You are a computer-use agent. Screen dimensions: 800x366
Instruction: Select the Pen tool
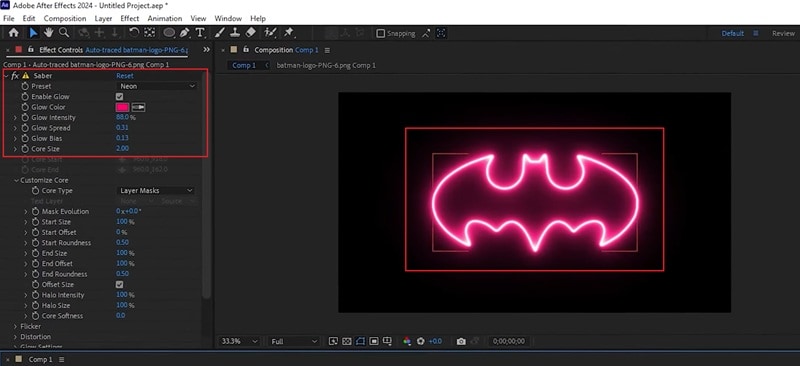(184, 33)
